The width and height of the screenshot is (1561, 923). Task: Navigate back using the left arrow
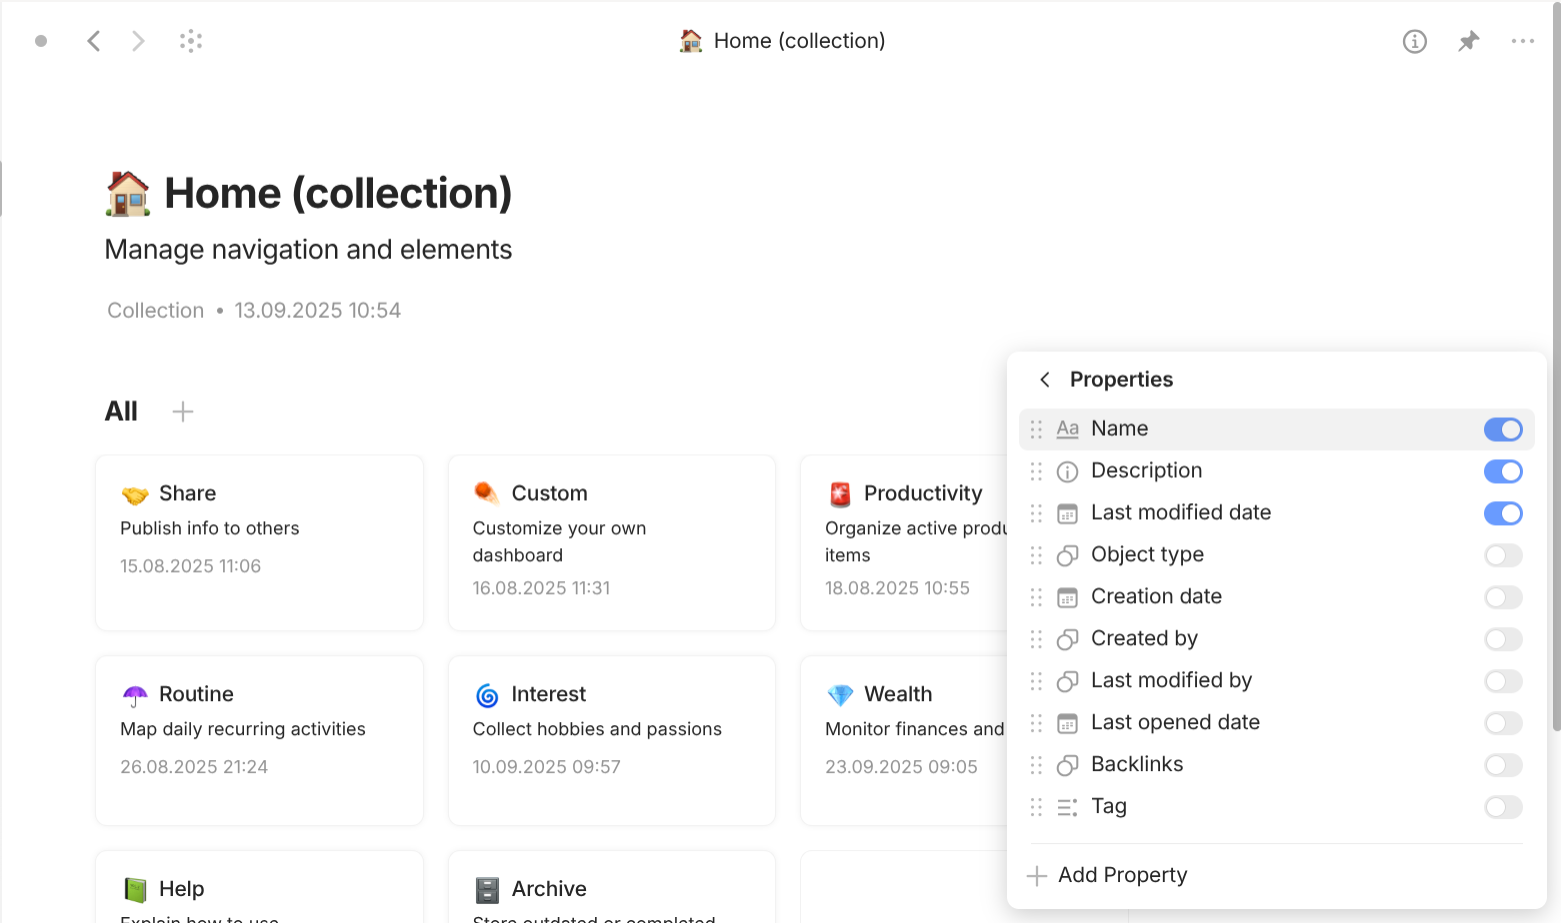(x=94, y=41)
